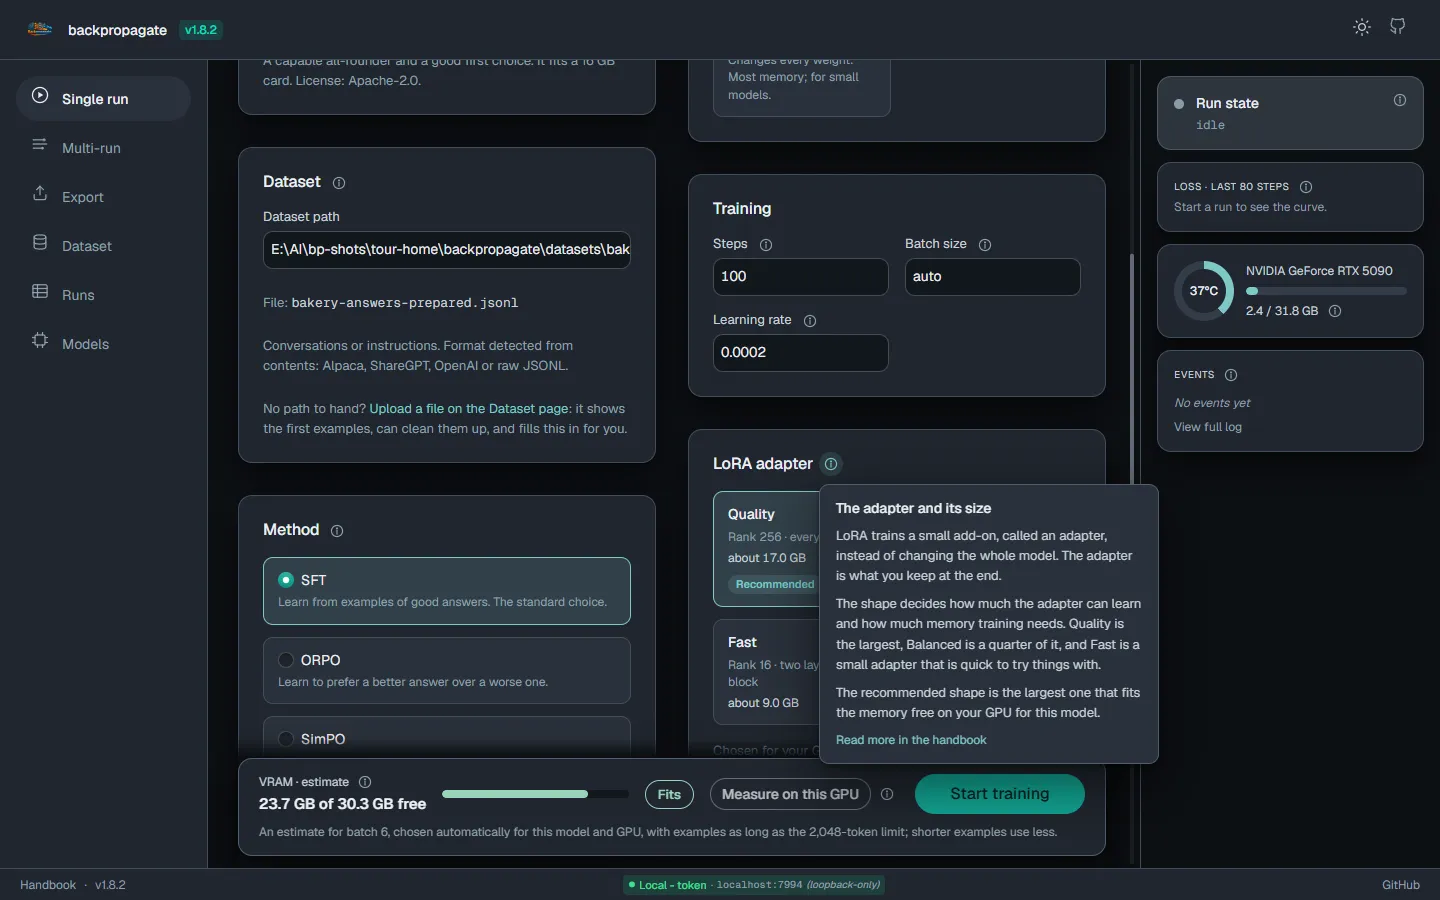Image resolution: width=1440 pixels, height=900 pixels.
Task: Show info icon next to Batch size
Action: coord(985,245)
